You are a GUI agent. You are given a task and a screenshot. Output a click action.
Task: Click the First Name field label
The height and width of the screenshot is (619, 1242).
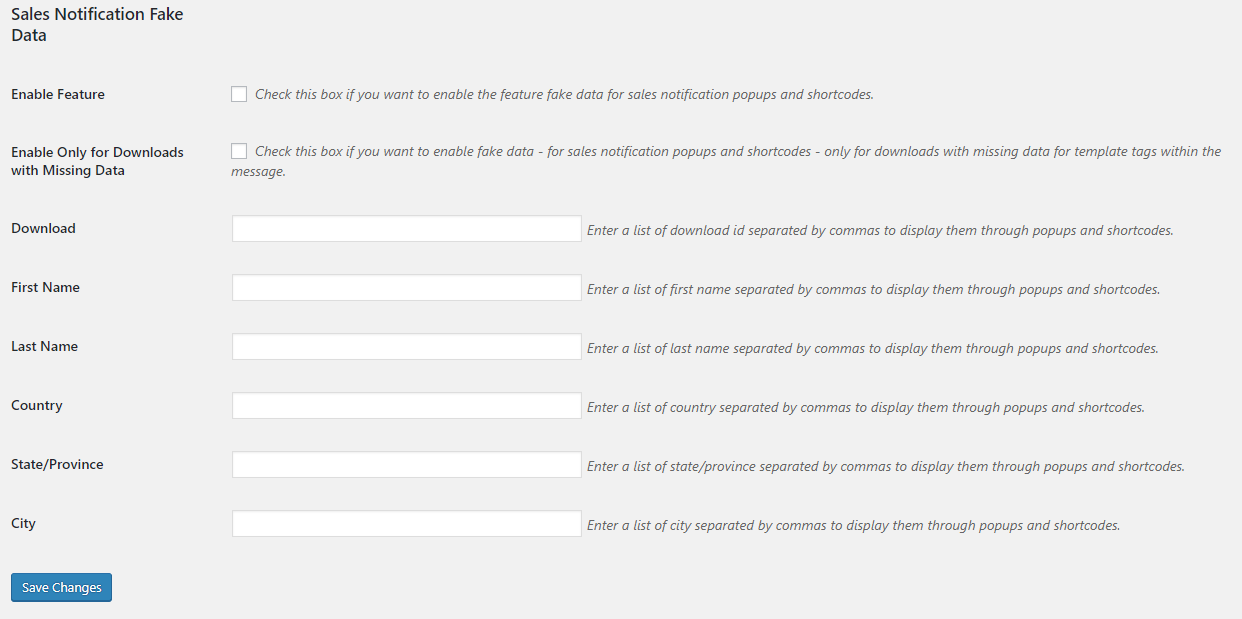click(x=45, y=287)
